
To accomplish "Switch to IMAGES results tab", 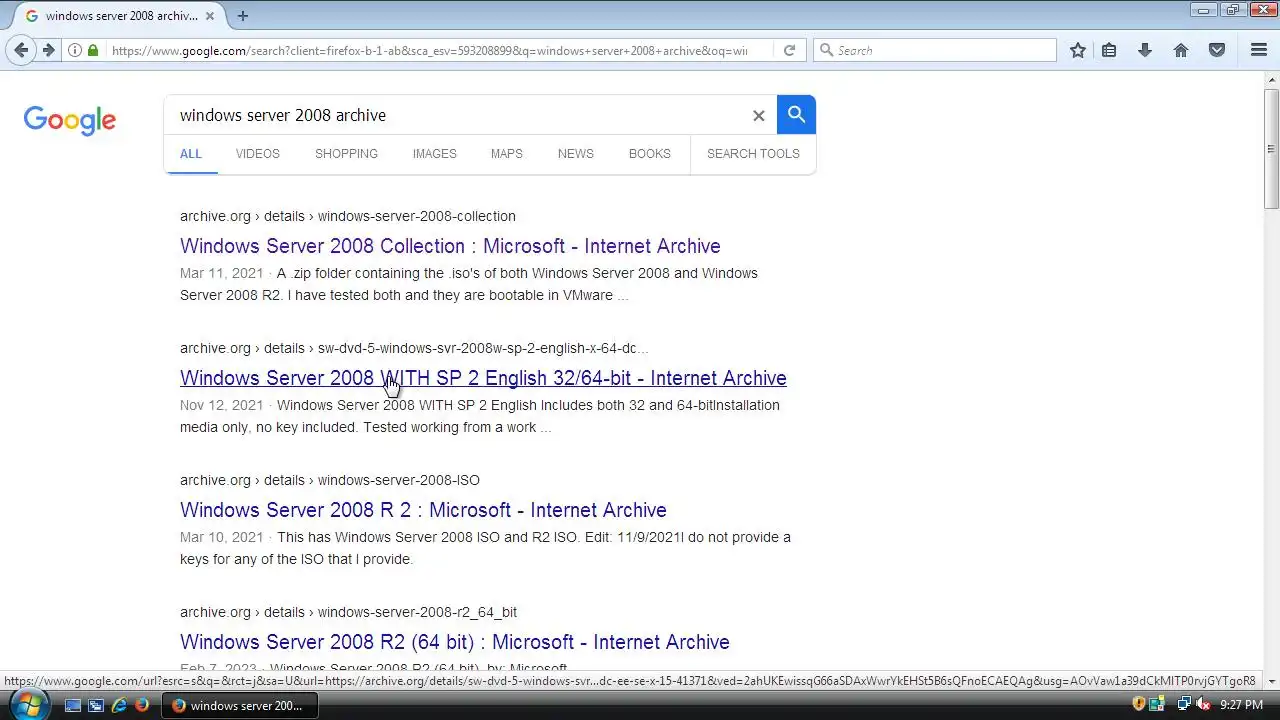I will (x=434, y=154).
